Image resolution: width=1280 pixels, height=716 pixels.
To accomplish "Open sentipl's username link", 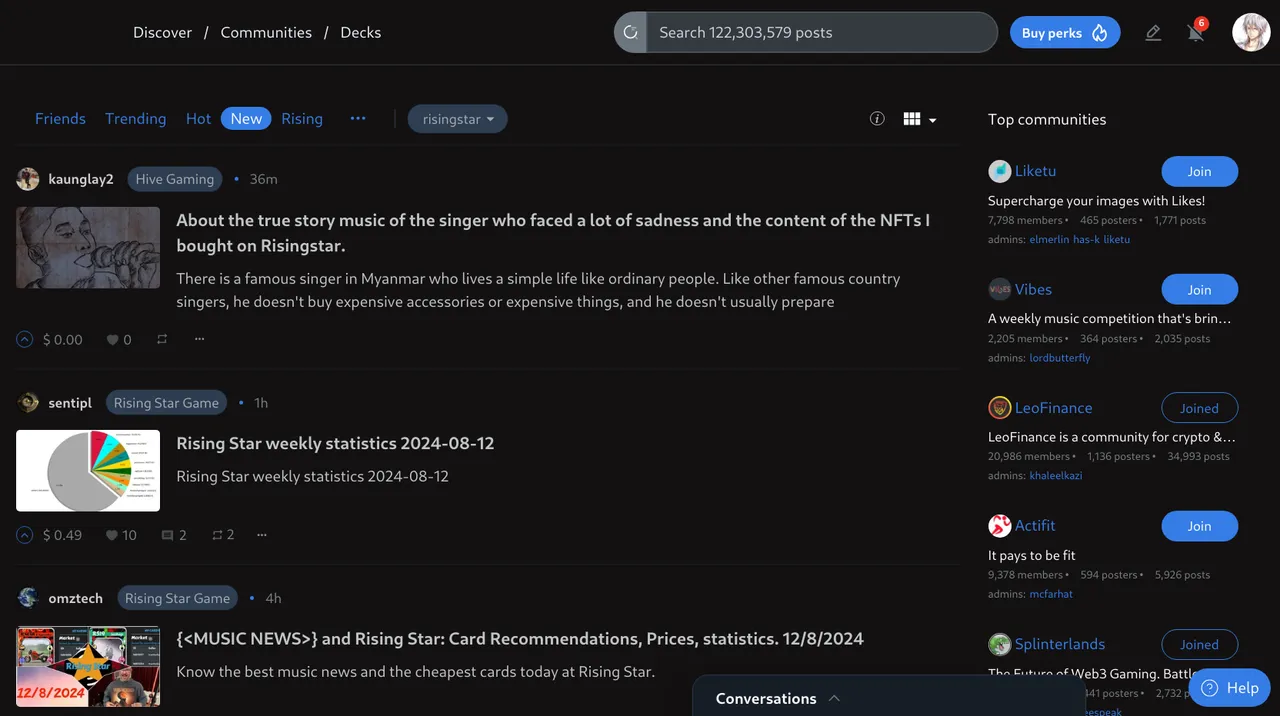I will (x=70, y=402).
